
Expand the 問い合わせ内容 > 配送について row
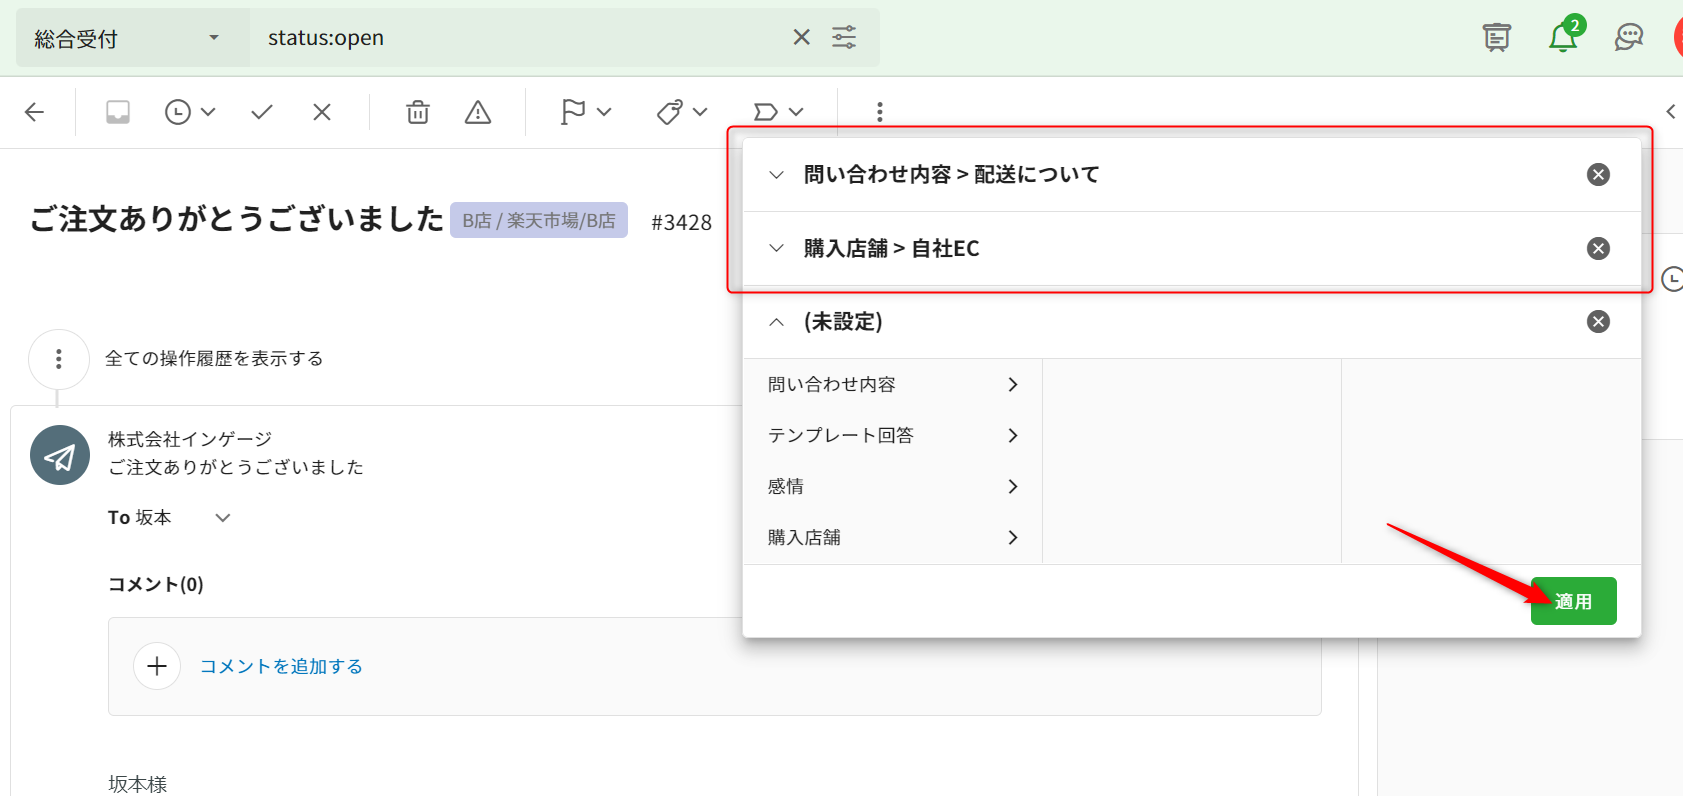(x=776, y=175)
